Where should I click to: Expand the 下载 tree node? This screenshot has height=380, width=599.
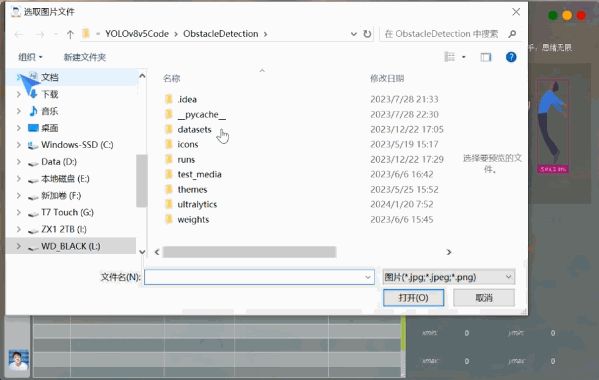point(19,94)
